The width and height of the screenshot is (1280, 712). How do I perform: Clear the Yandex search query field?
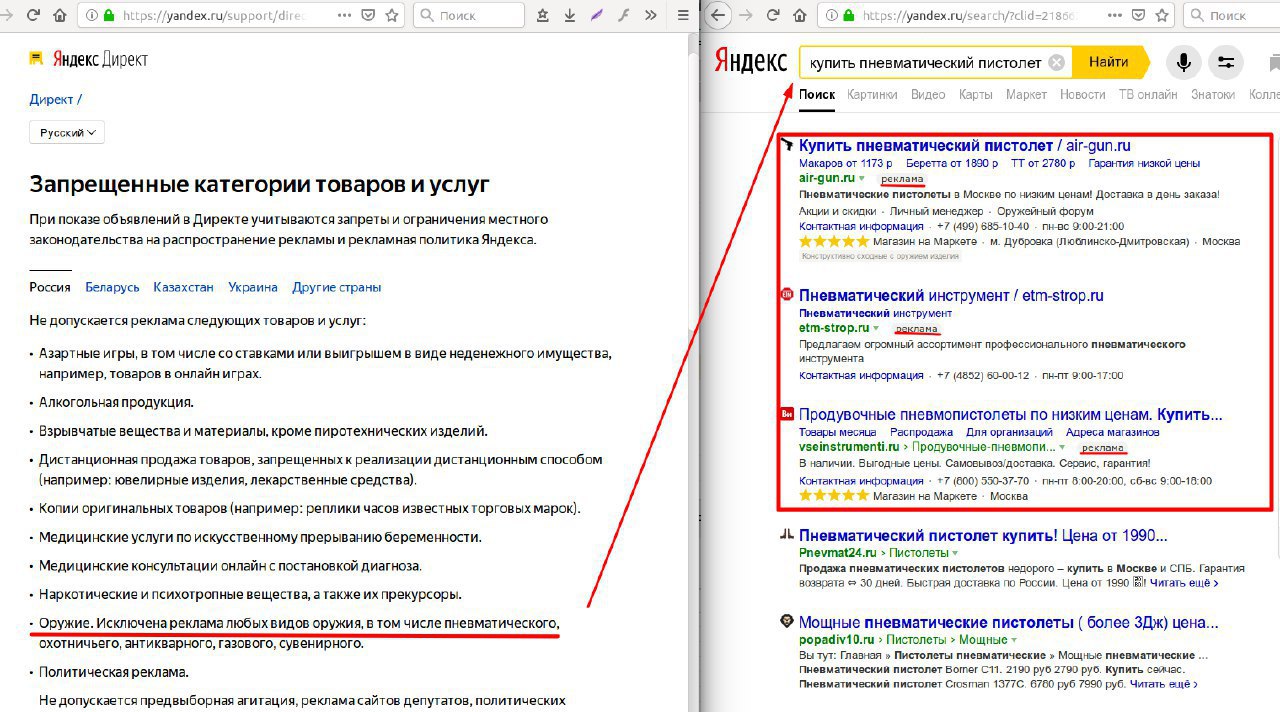click(1057, 62)
